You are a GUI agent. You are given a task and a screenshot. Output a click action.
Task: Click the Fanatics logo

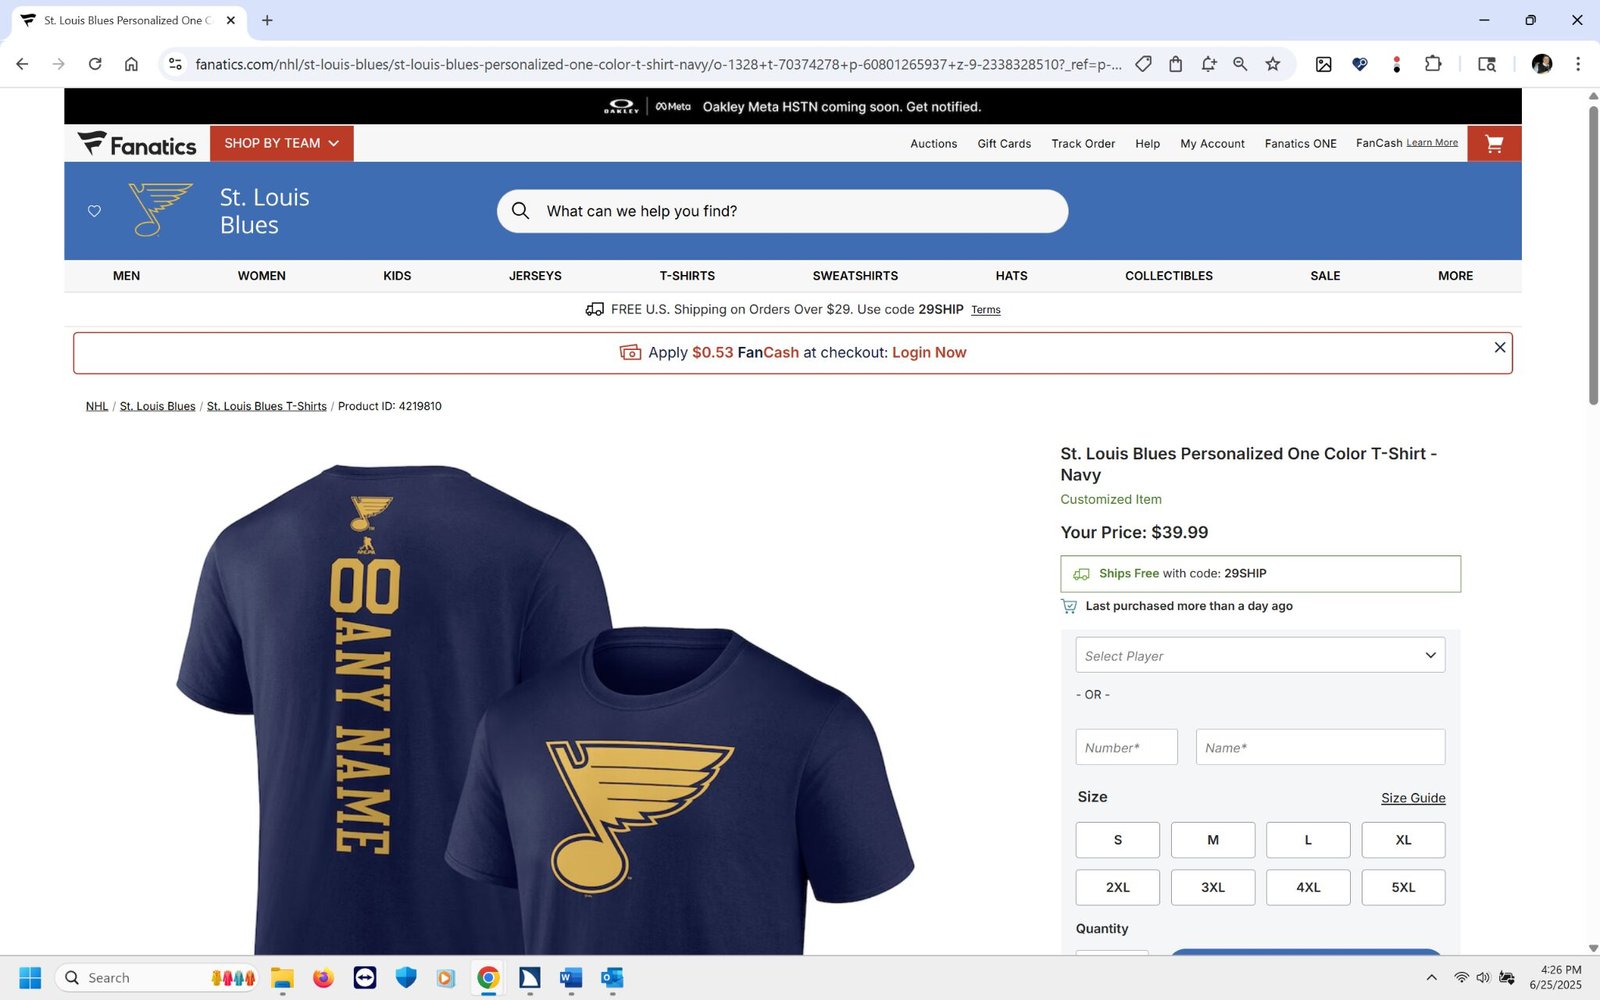[x=137, y=144]
